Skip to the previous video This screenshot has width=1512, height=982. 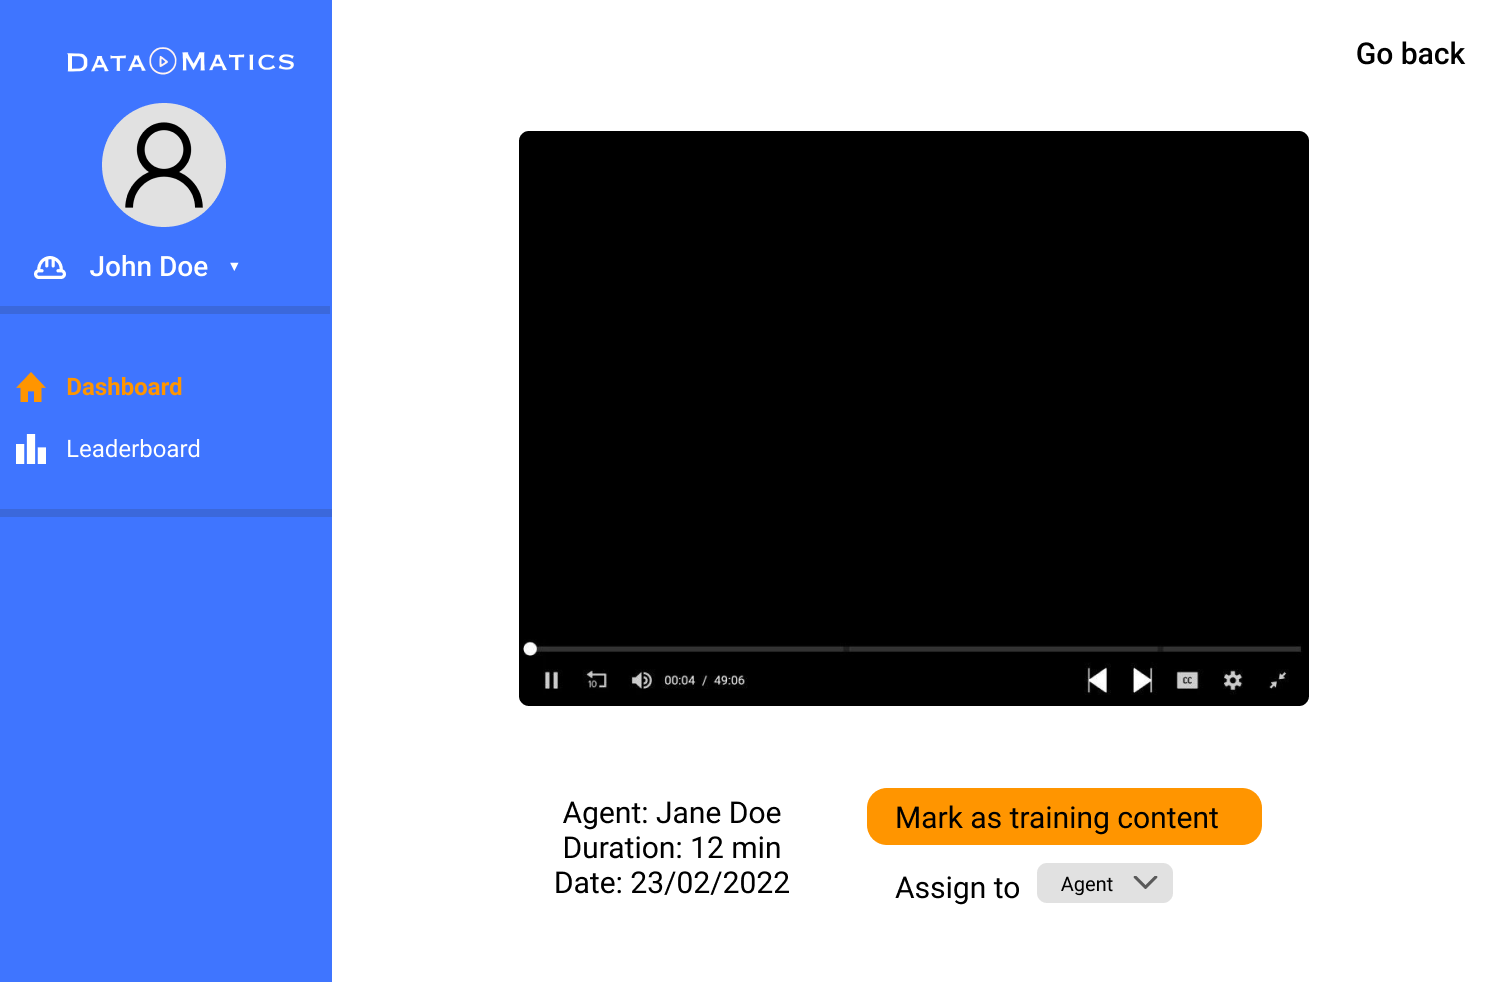point(1097,681)
